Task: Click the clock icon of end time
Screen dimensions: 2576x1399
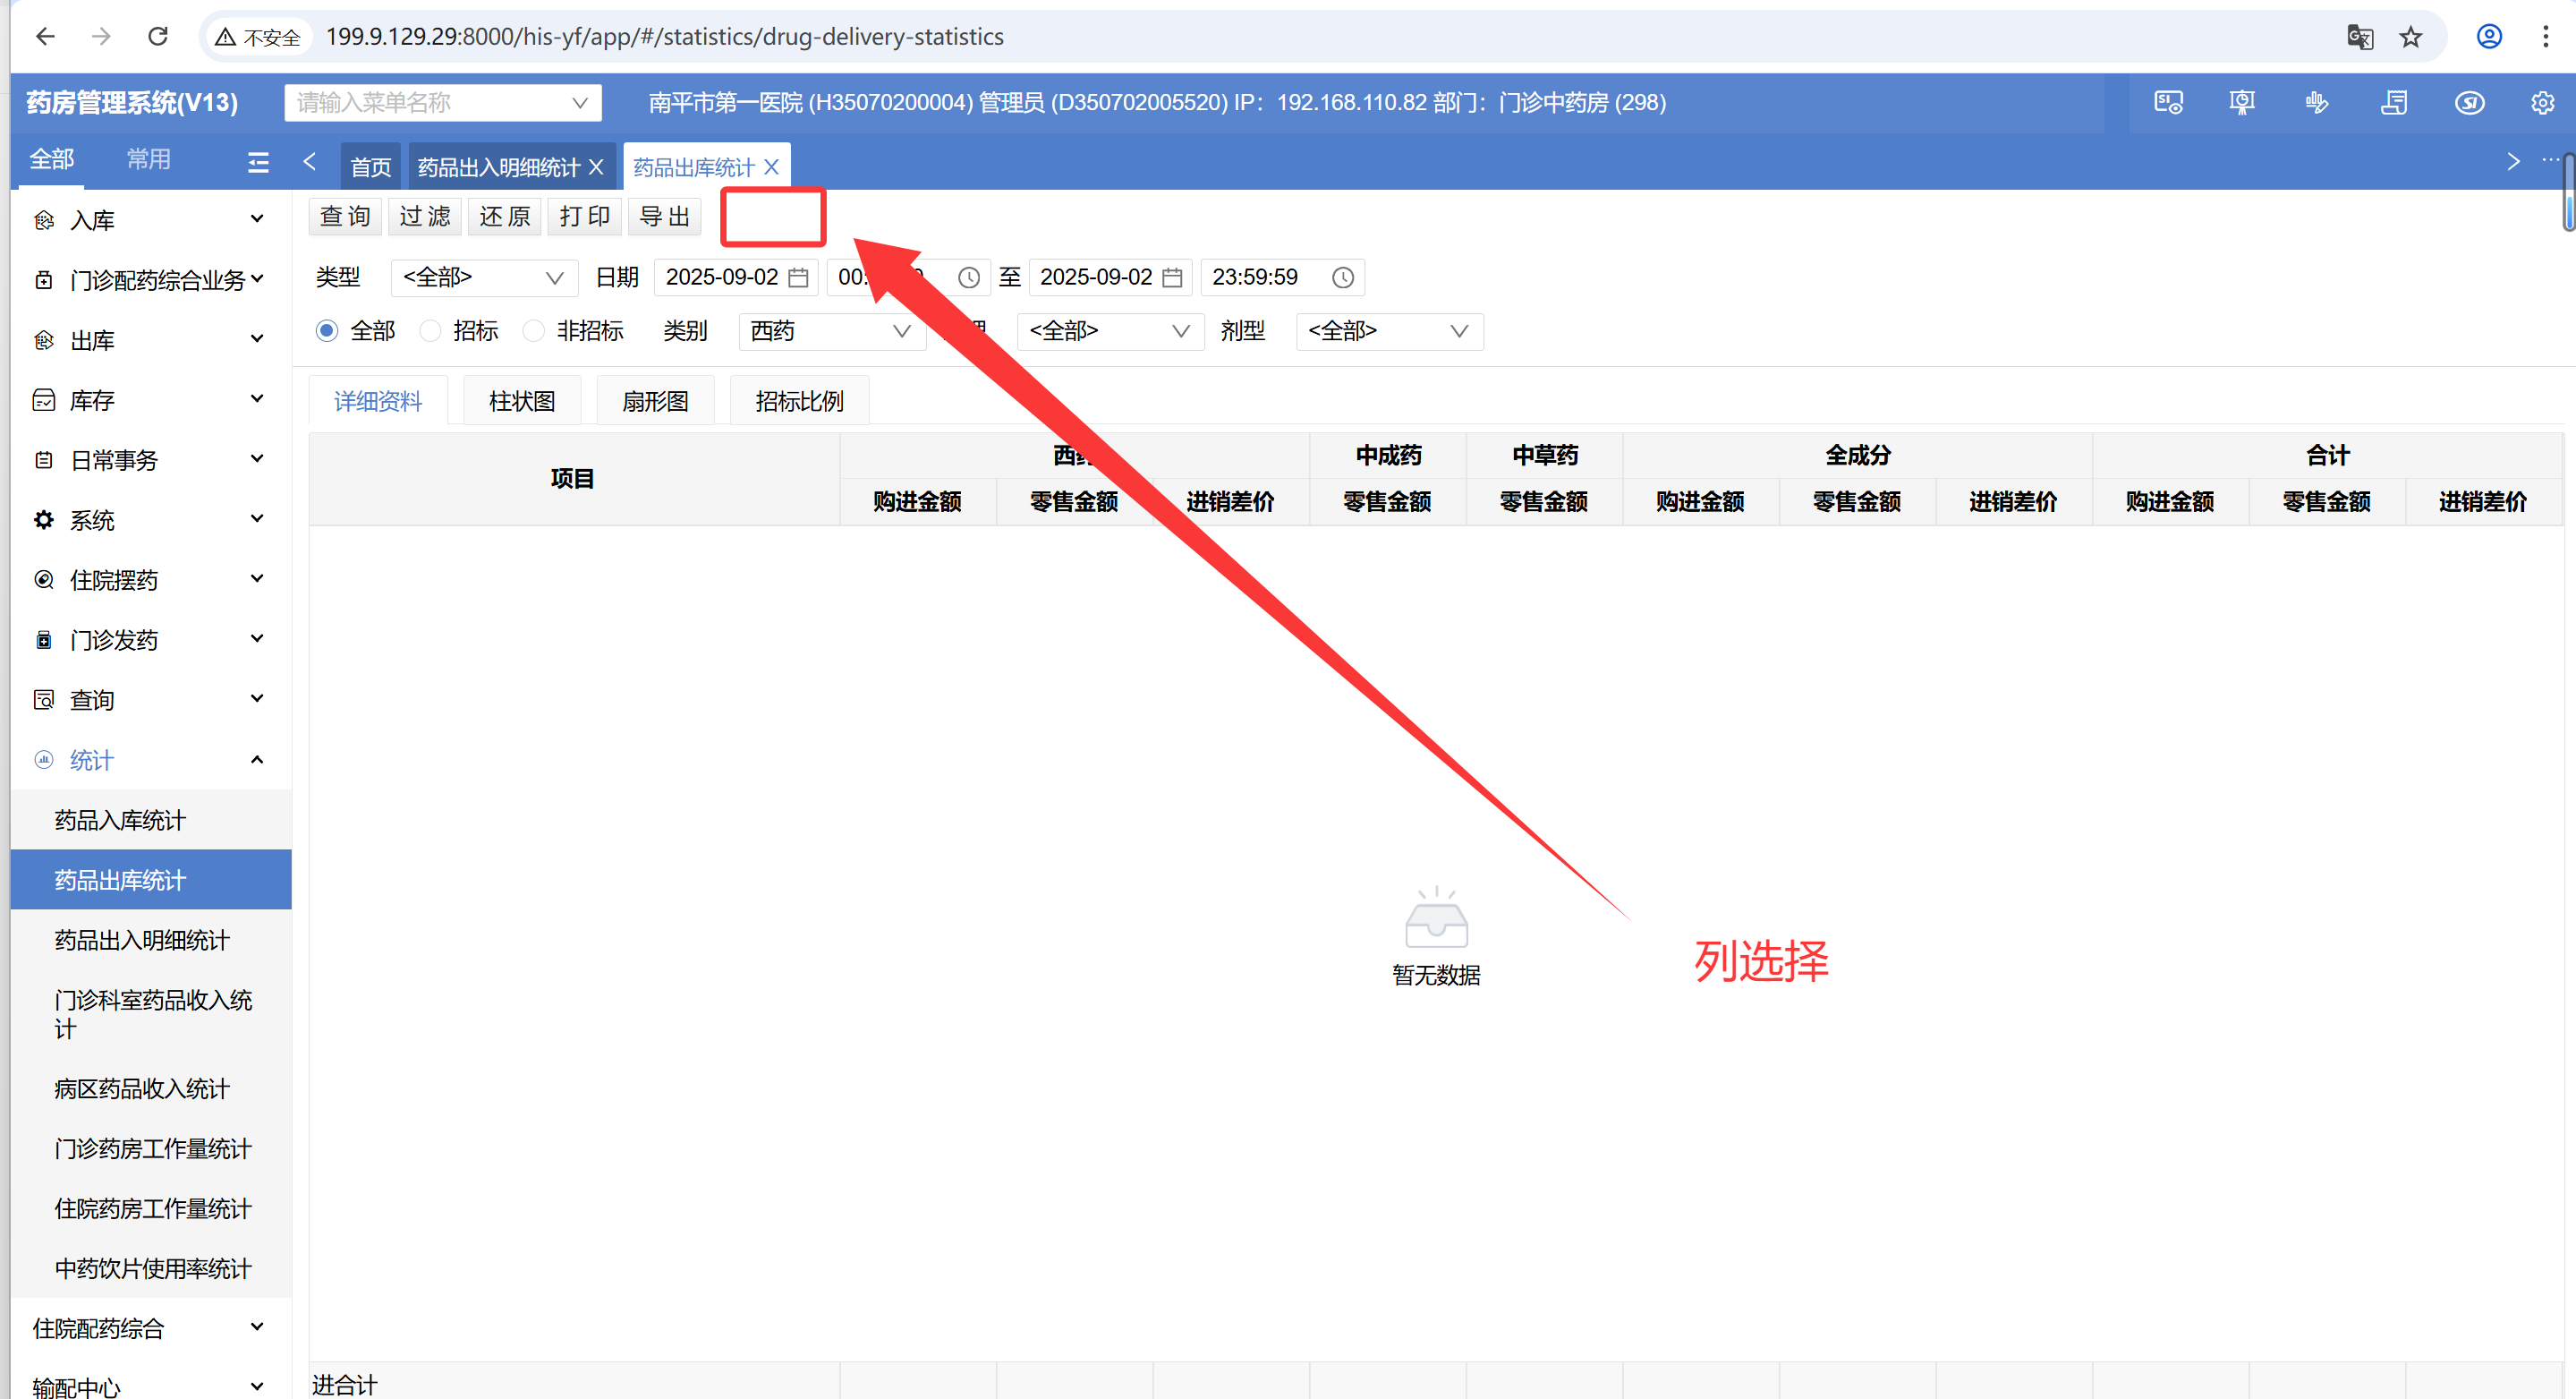Action: (1342, 277)
